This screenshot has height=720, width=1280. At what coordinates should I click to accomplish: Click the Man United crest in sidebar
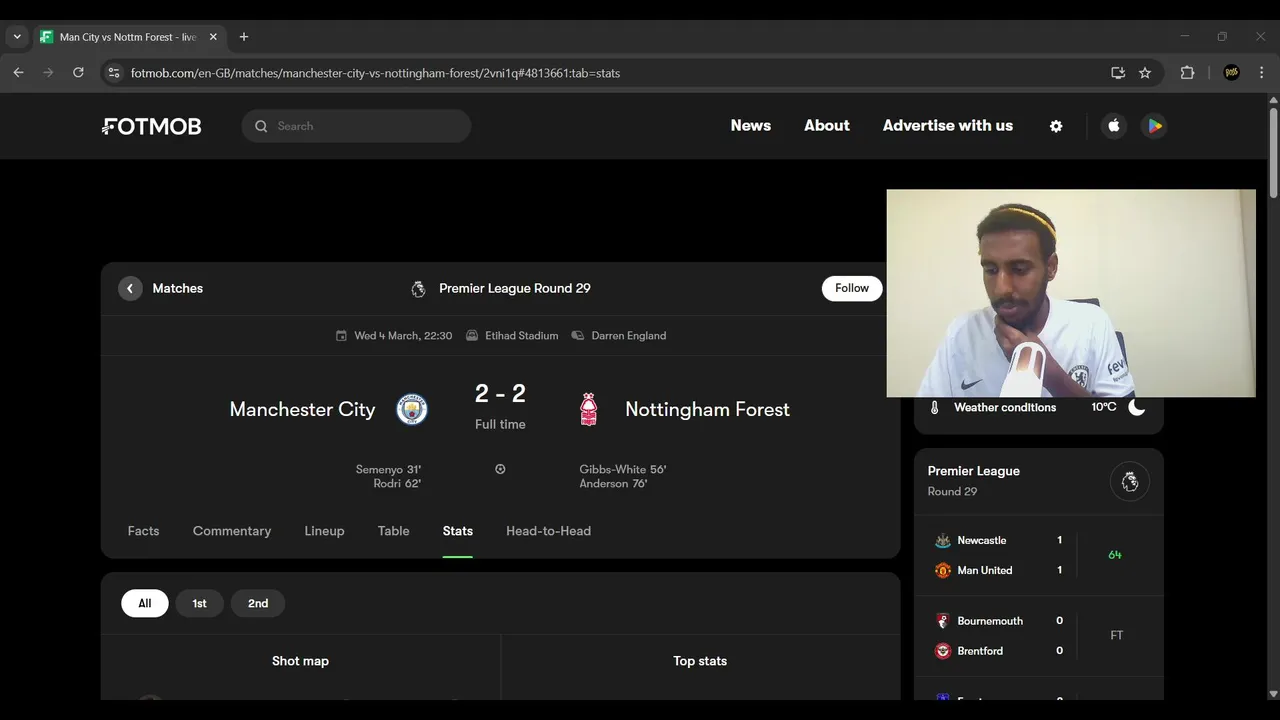click(942, 570)
